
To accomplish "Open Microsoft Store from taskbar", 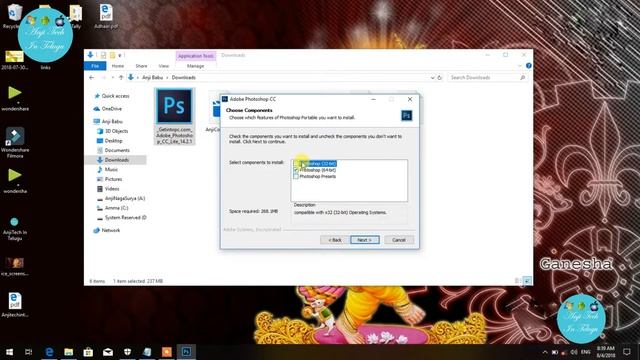I will [88, 352].
